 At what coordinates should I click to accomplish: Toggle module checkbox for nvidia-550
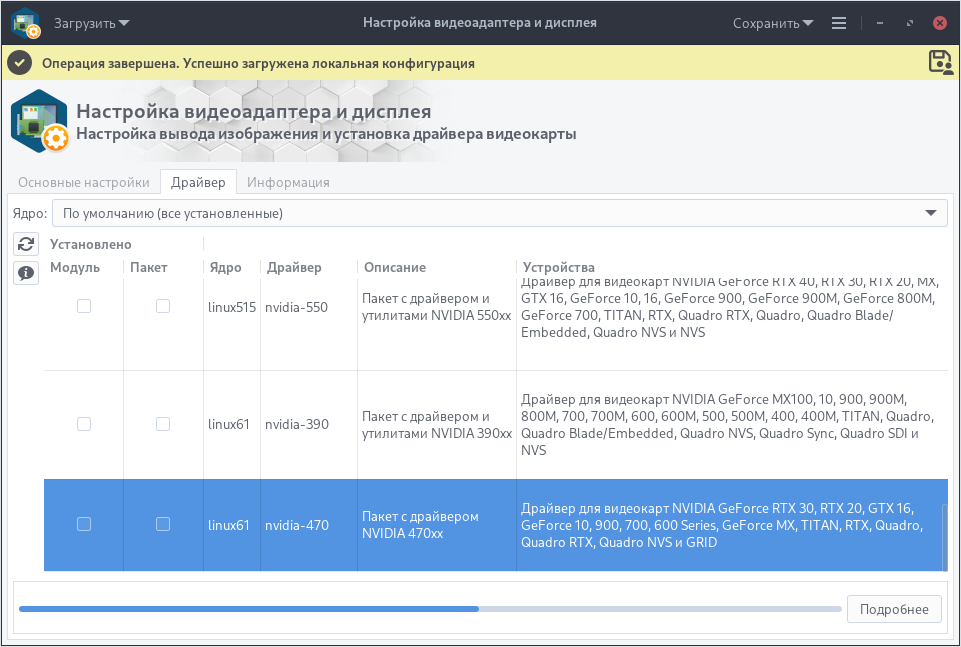84,307
